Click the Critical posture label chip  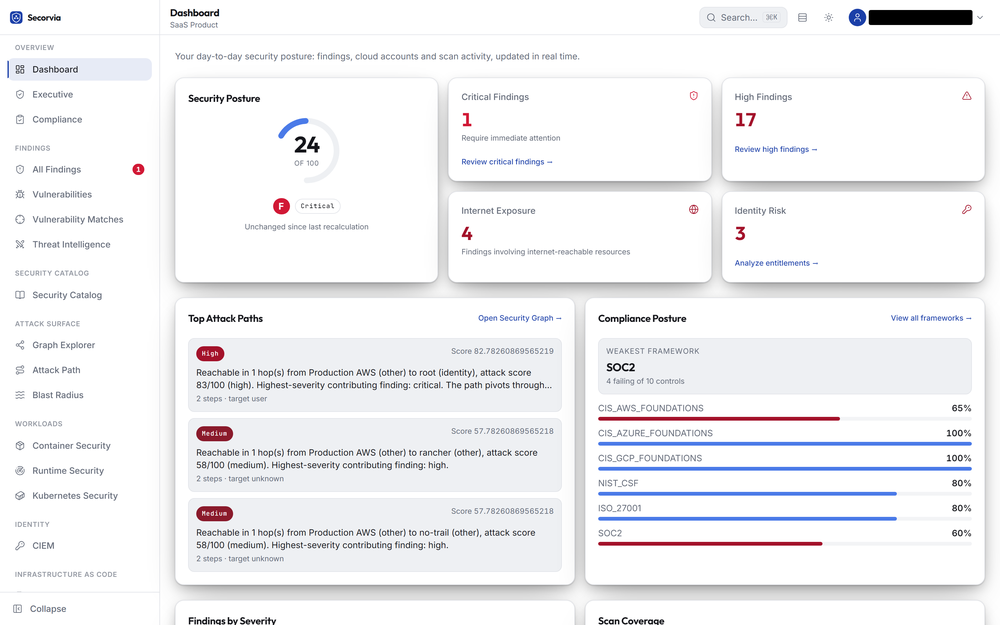(x=318, y=206)
